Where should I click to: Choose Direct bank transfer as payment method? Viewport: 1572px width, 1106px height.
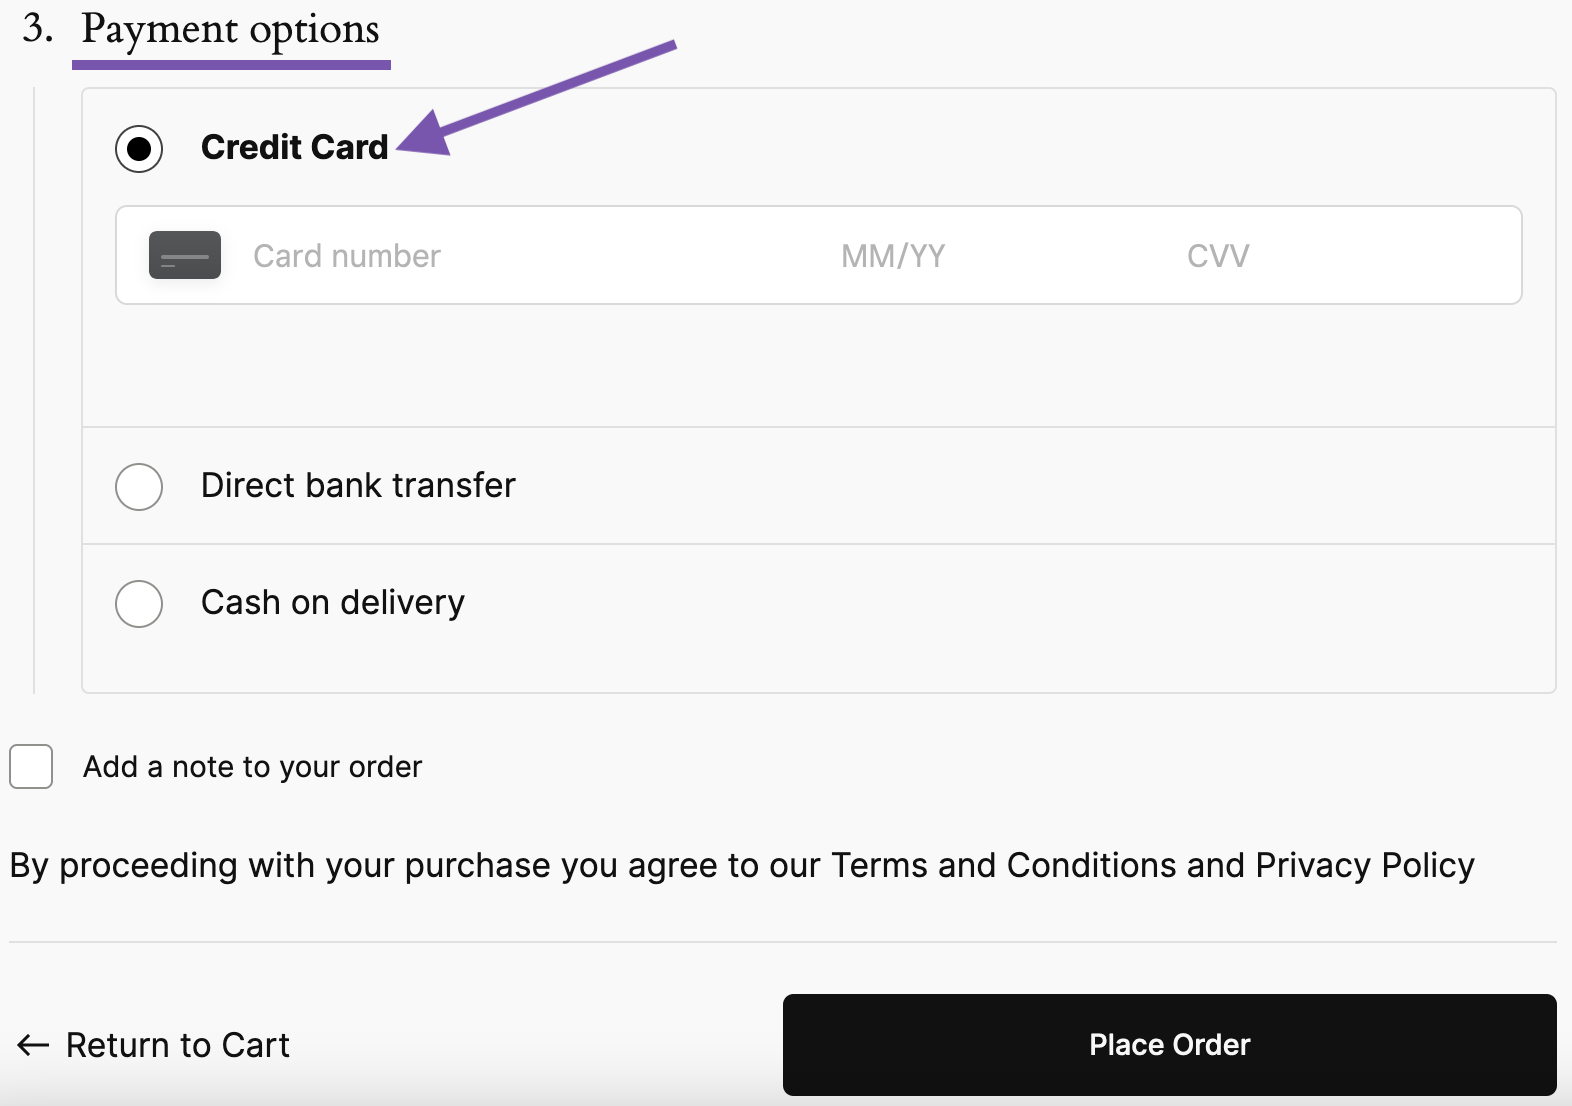(139, 486)
